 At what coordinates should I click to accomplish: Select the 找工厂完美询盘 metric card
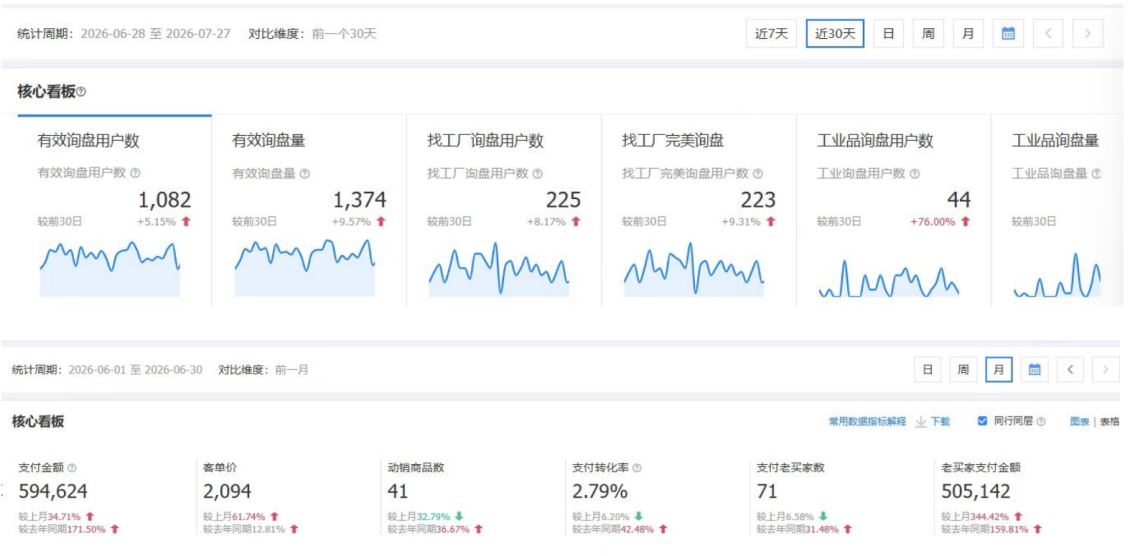click(699, 210)
